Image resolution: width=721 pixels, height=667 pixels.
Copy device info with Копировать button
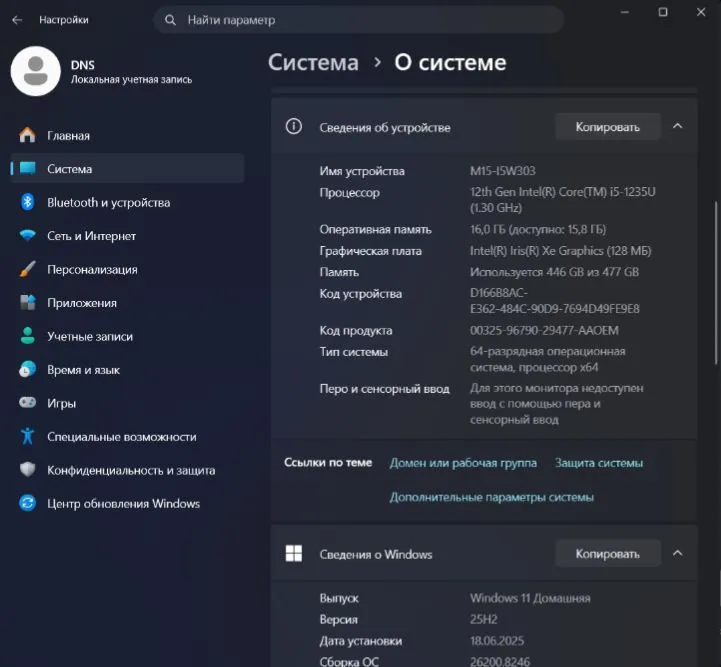[x=607, y=127]
